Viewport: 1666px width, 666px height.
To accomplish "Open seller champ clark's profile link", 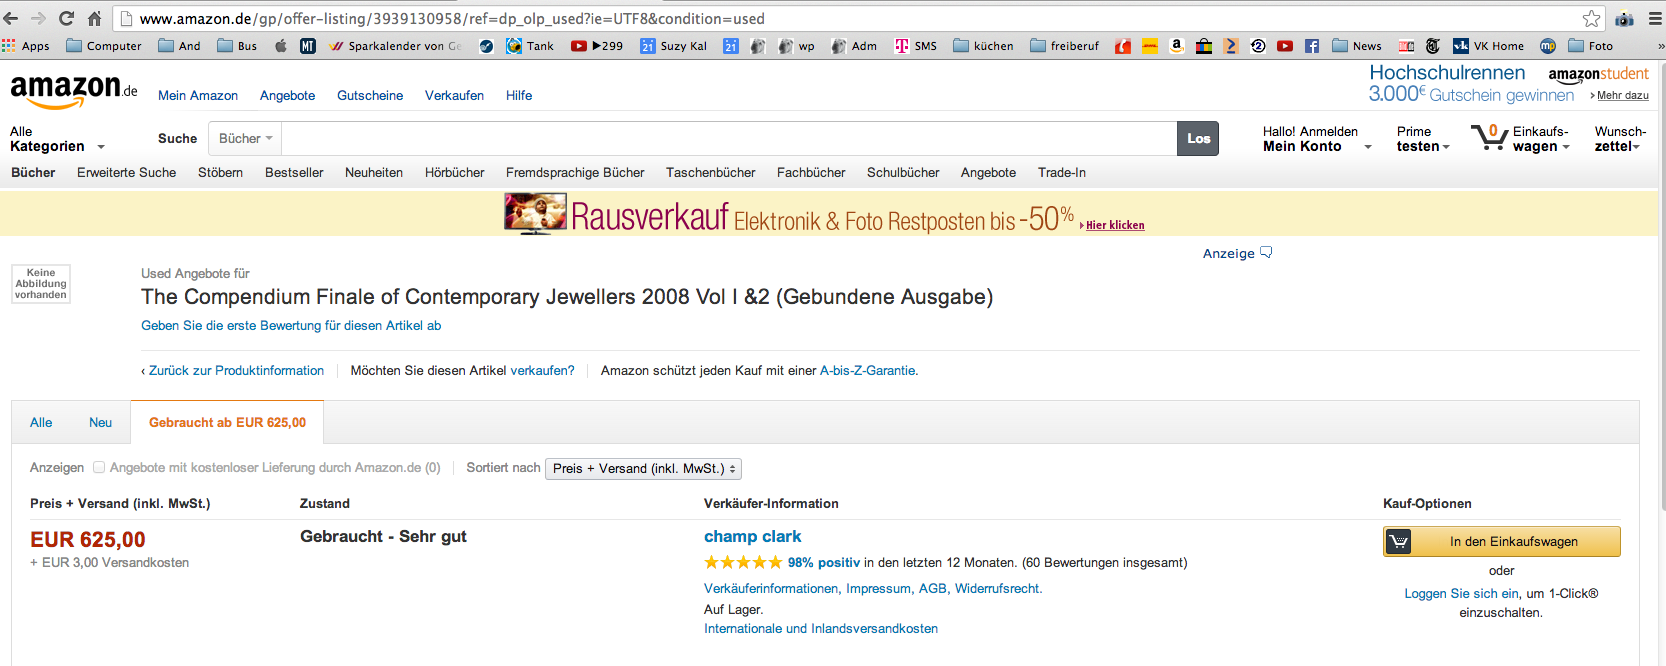I will 752,536.
